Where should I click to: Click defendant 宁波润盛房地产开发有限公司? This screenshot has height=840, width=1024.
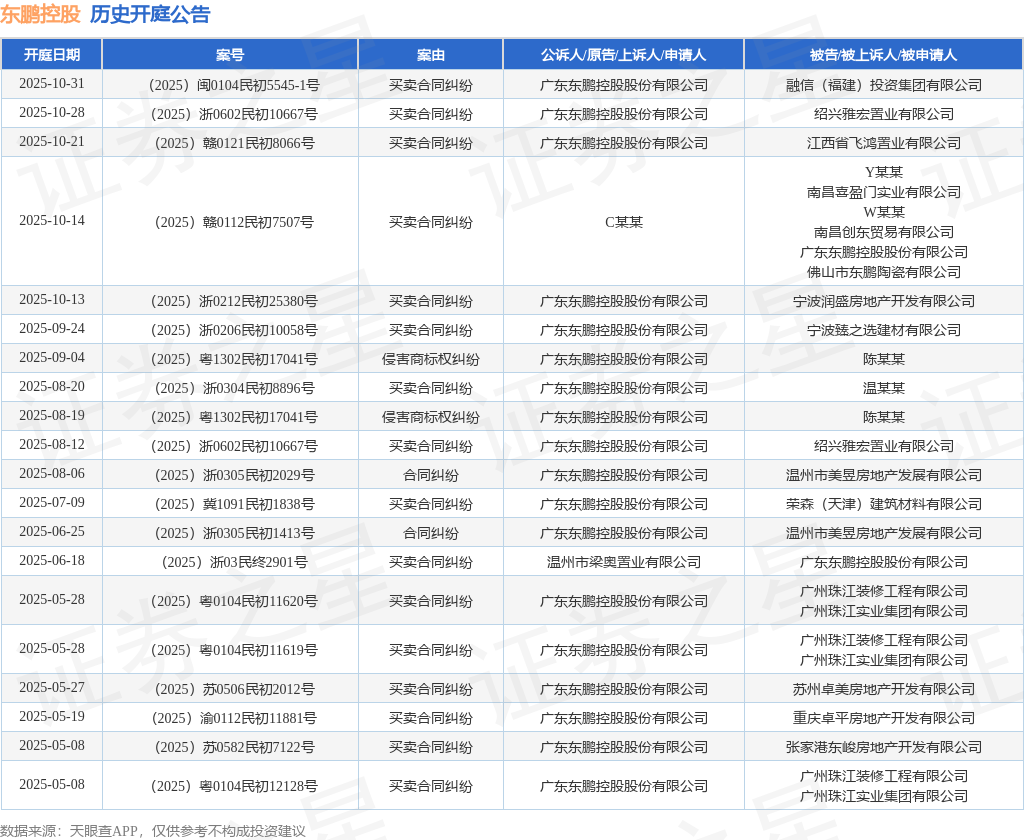coord(884,301)
